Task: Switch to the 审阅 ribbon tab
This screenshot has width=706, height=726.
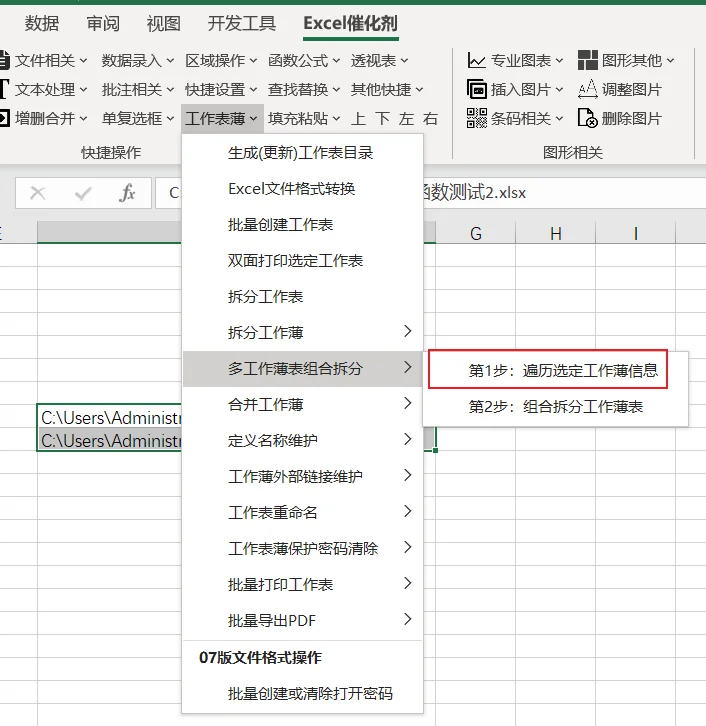Action: click(103, 23)
